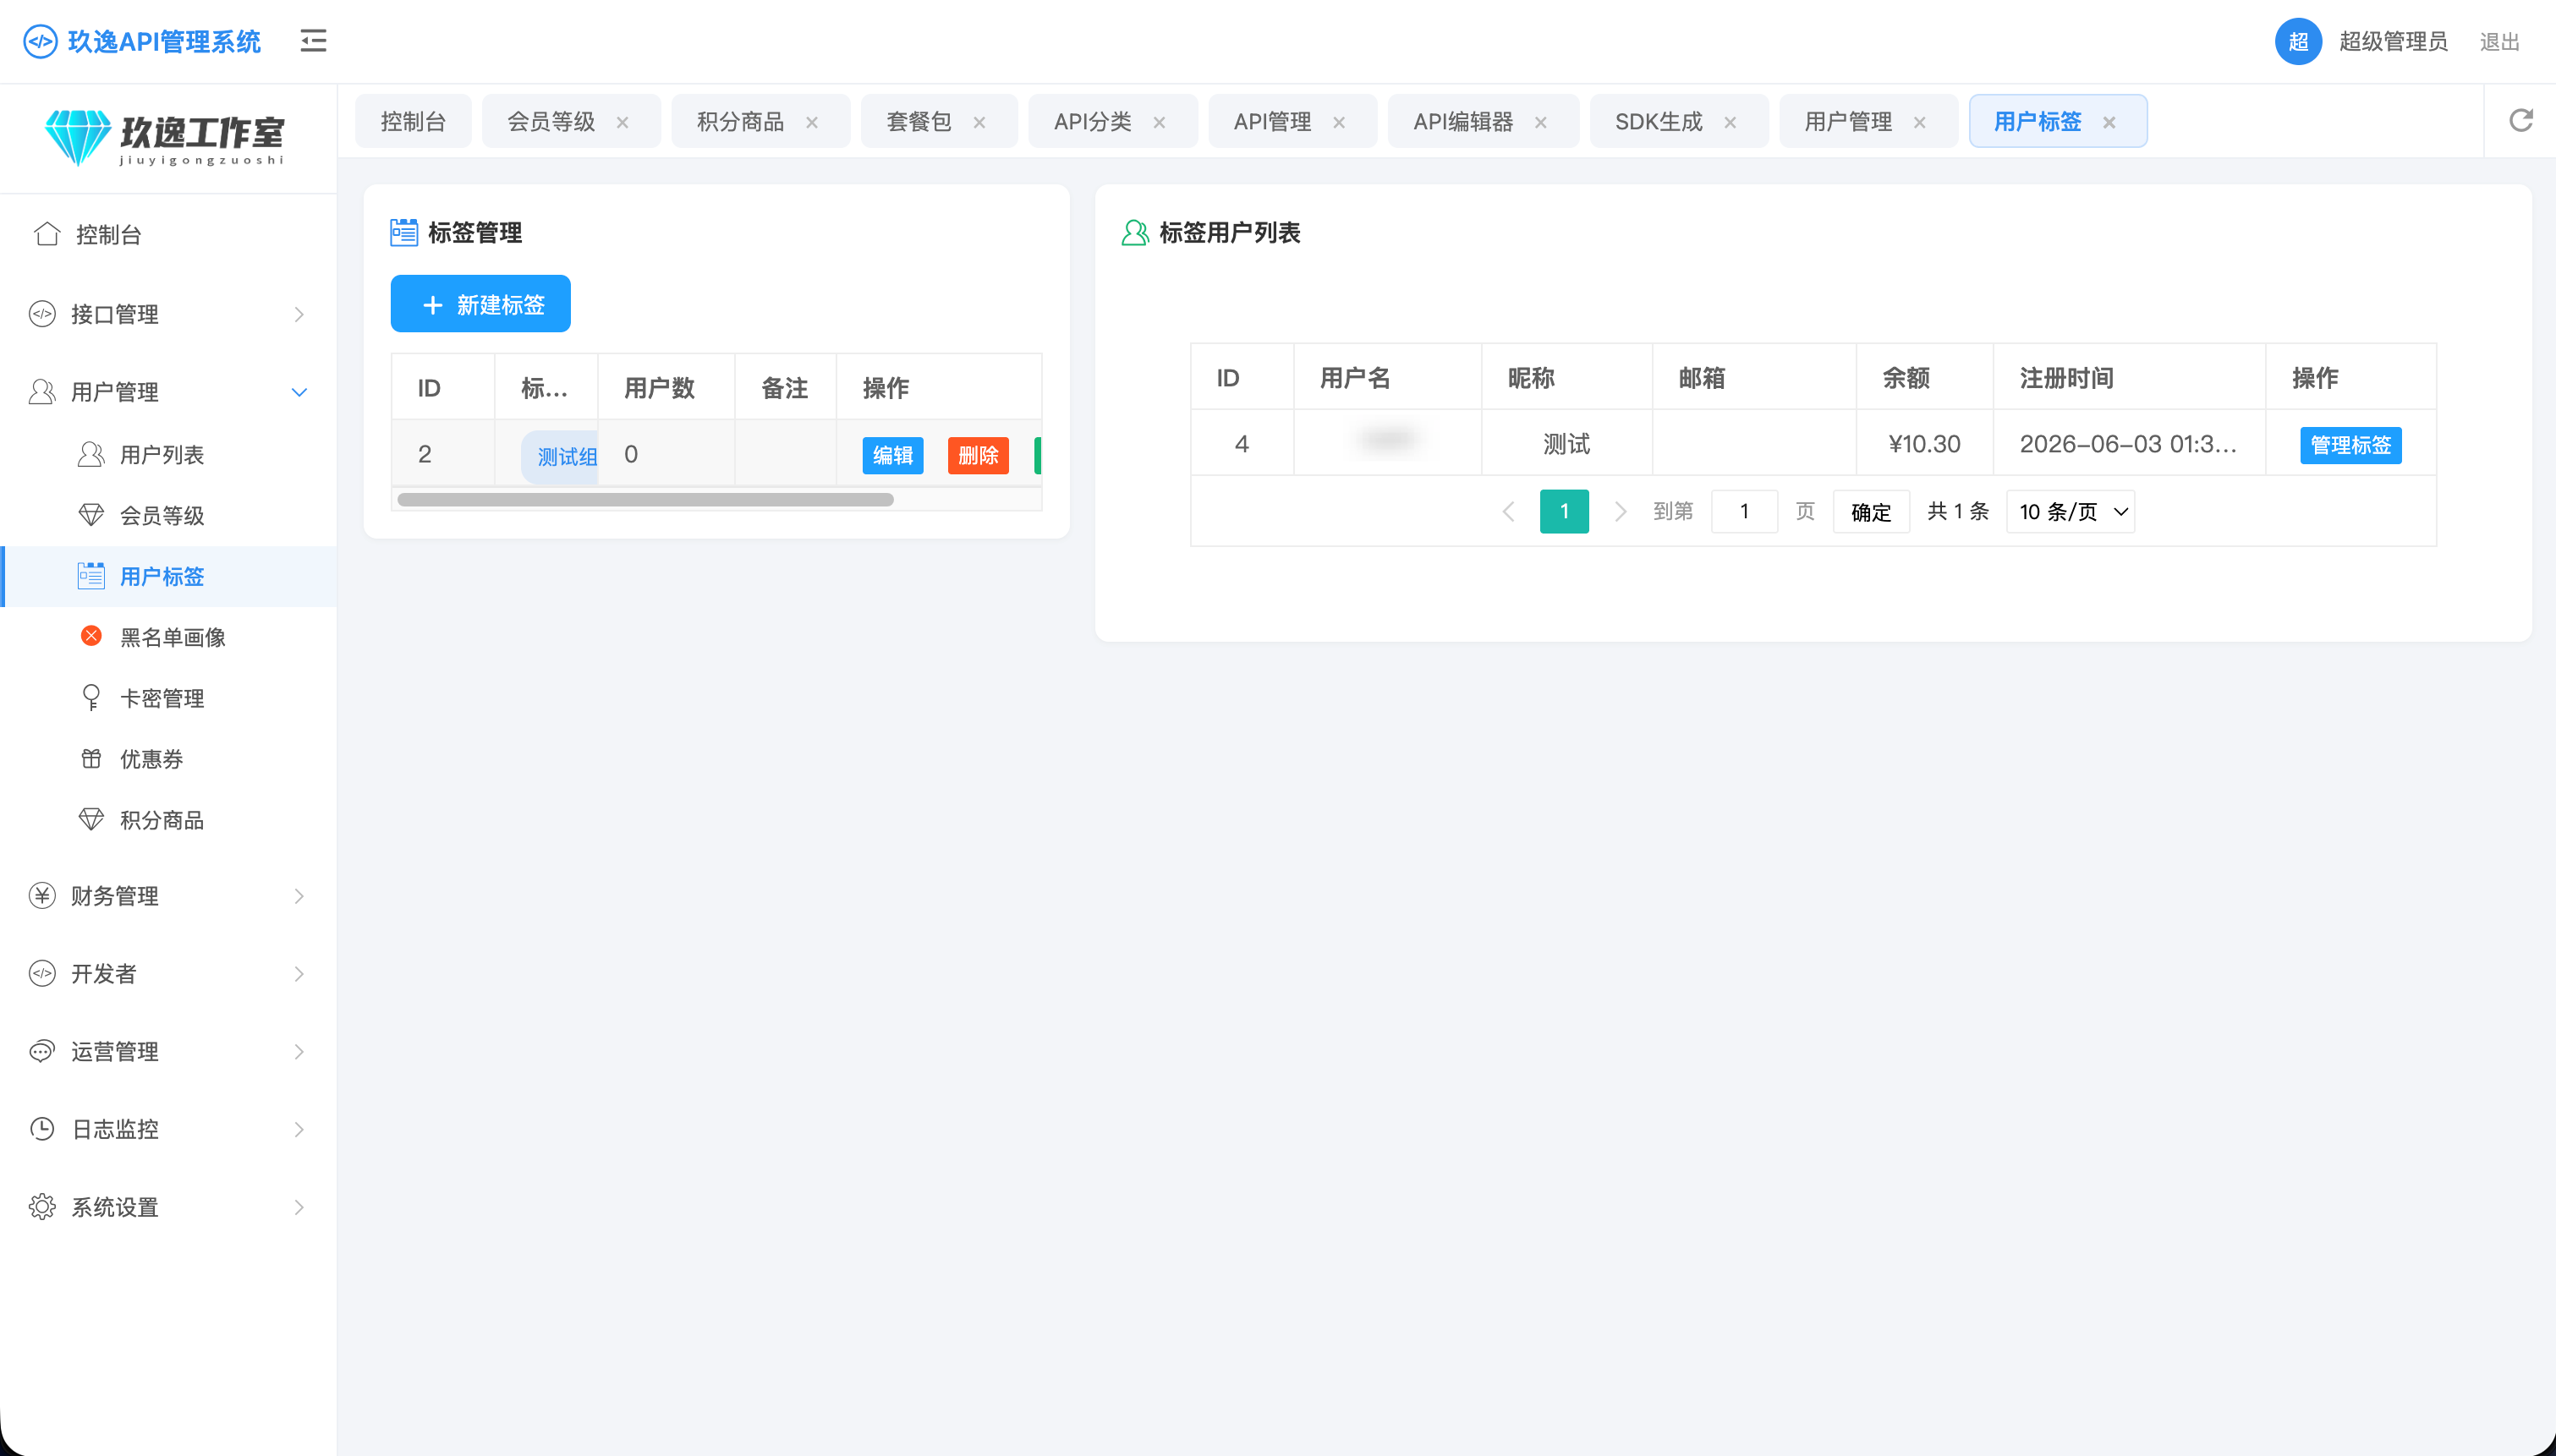Click the 退出 logout link

click(x=2499, y=42)
